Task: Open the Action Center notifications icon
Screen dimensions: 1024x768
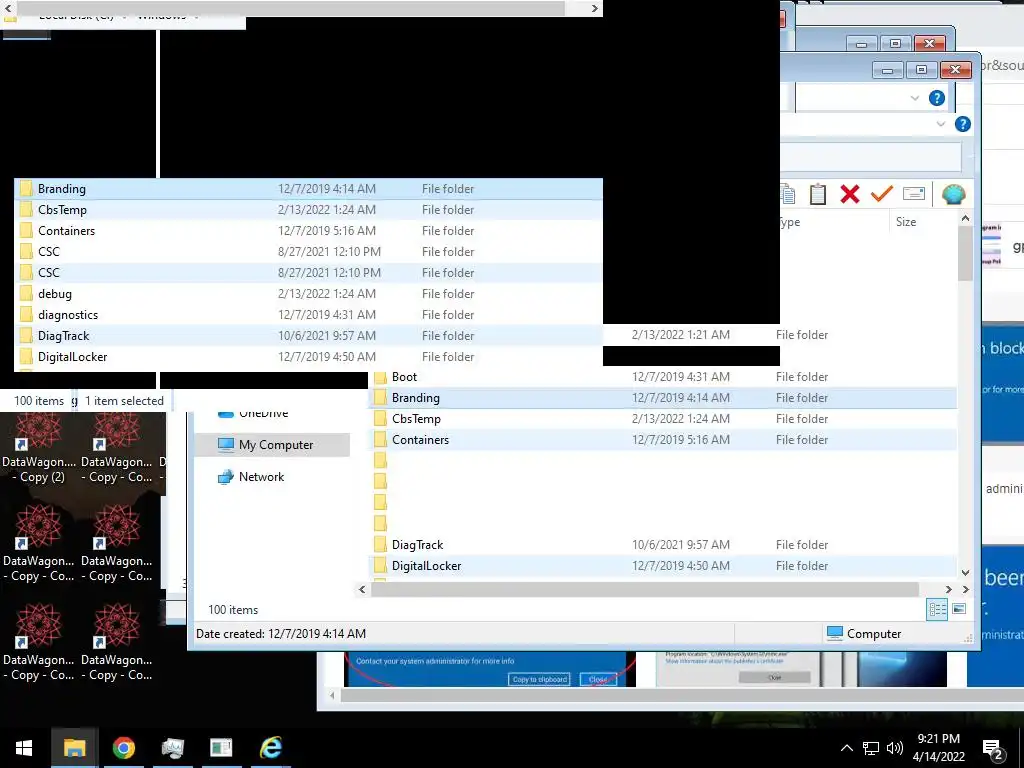Action: (993, 749)
